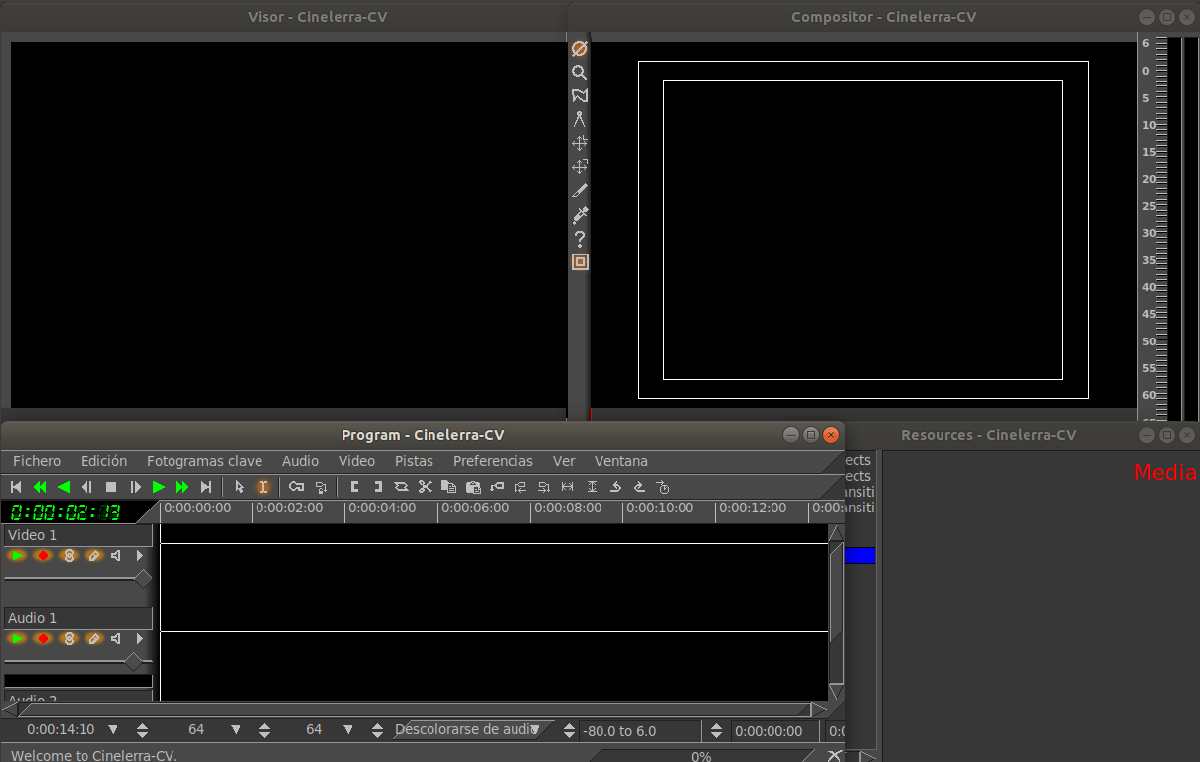Open the Preferencias menu
Screen dimensions: 1200x762
tap(492, 461)
